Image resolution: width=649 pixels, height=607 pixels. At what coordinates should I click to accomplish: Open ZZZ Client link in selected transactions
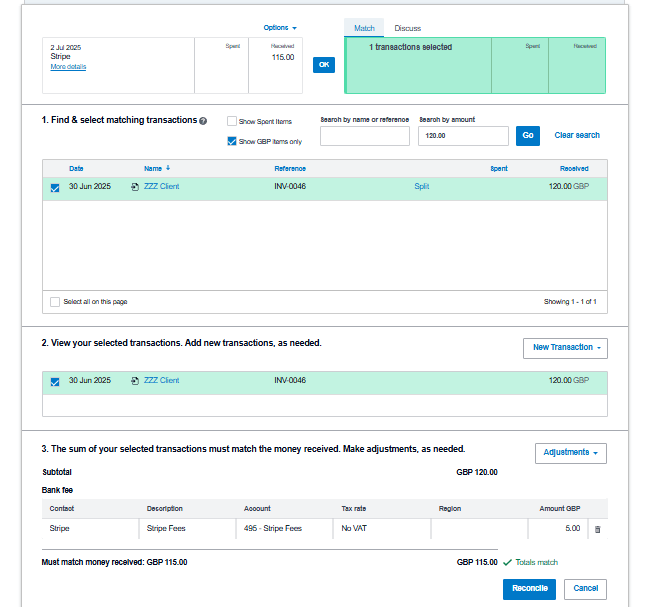[161, 380]
